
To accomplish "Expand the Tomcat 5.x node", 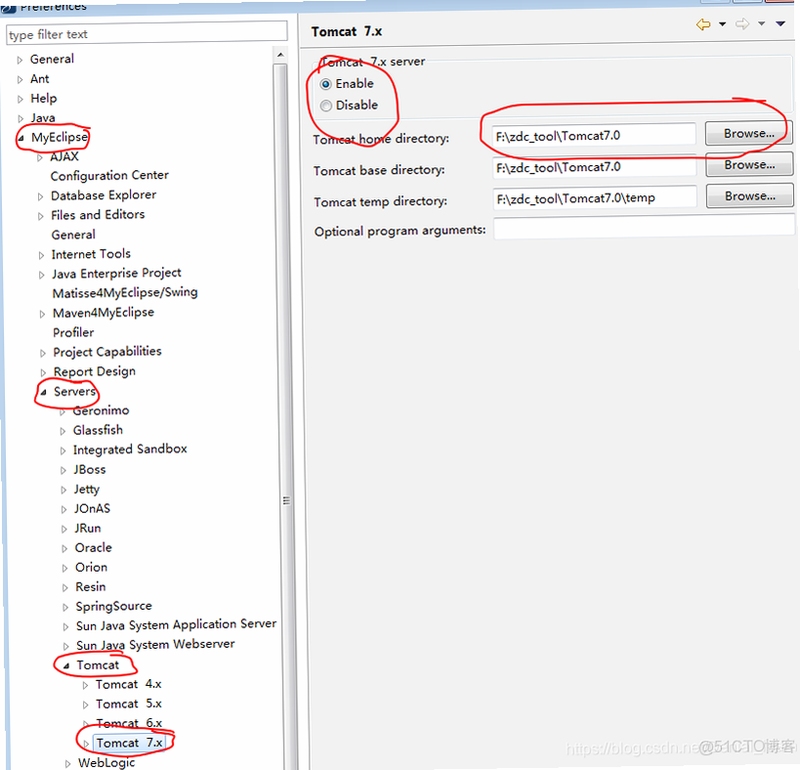I will [x=85, y=705].
